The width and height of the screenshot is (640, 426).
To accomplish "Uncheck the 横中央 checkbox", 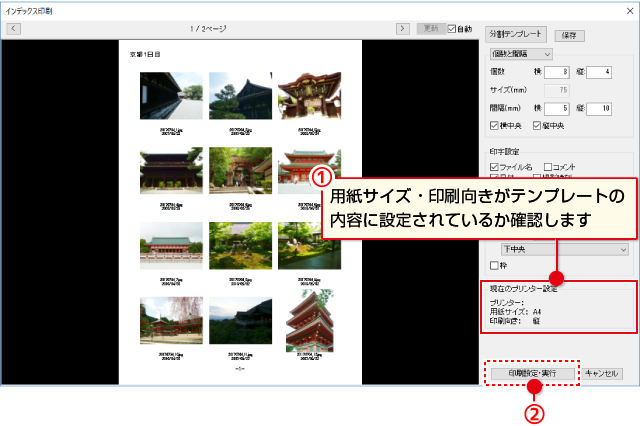I will click(495, 126).
